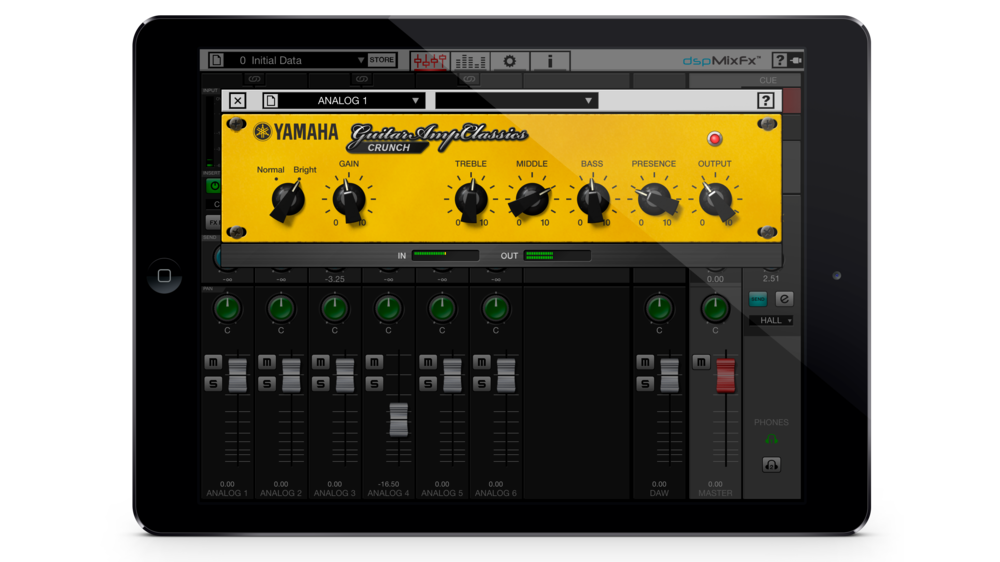Screen dimensions: 1000x562
Task: Solo the Analog 5 channel
Action: (428, 383)
